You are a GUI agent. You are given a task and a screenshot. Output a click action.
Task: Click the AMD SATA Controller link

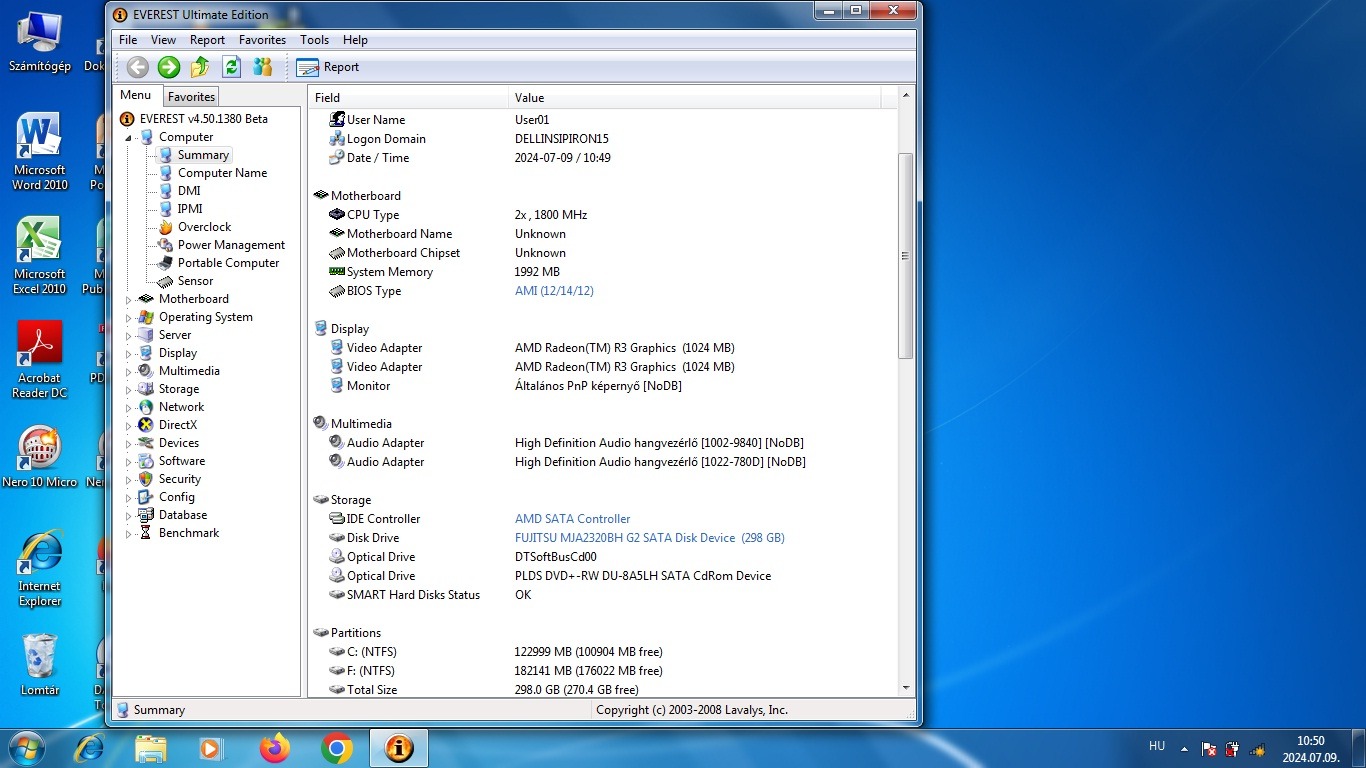(x=572, y=519)
